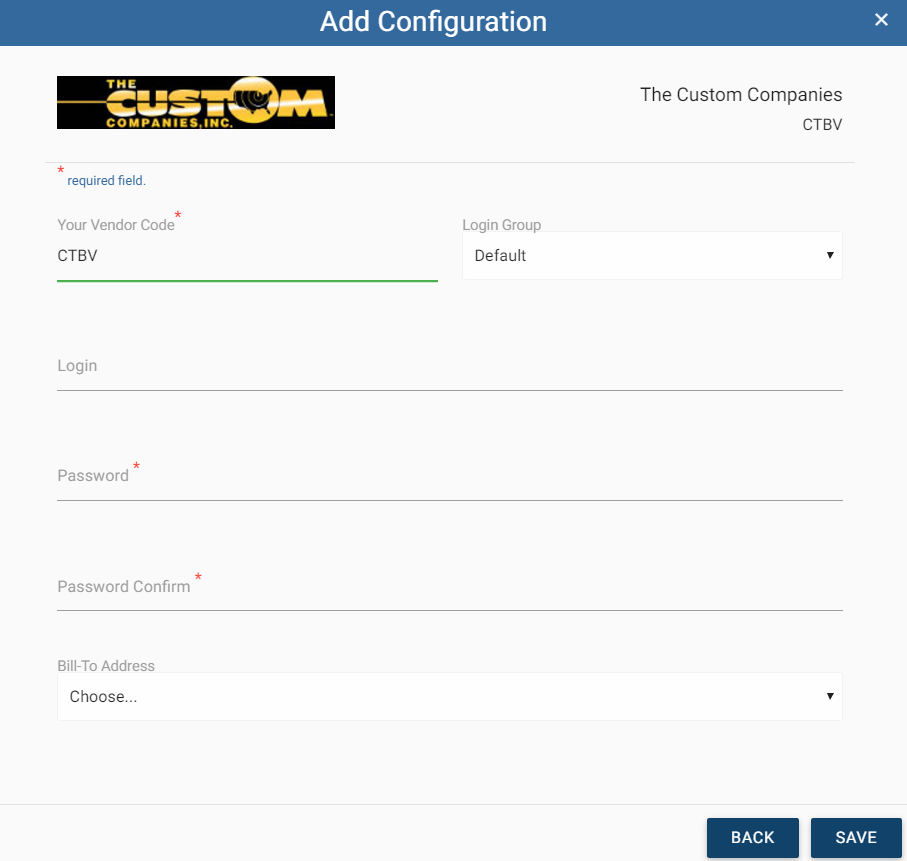Click the red asterisk beside Your Vendor Code

click(x=178, y=216)
